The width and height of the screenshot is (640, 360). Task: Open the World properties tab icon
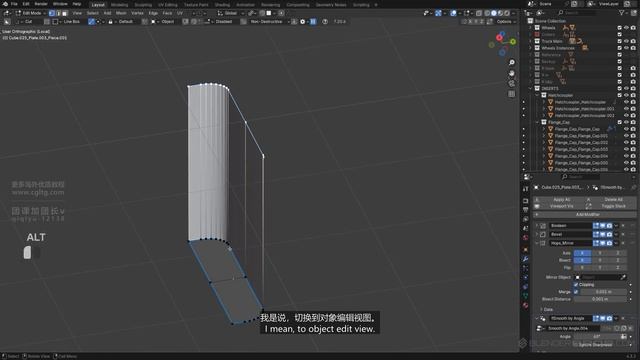(526, 238)
